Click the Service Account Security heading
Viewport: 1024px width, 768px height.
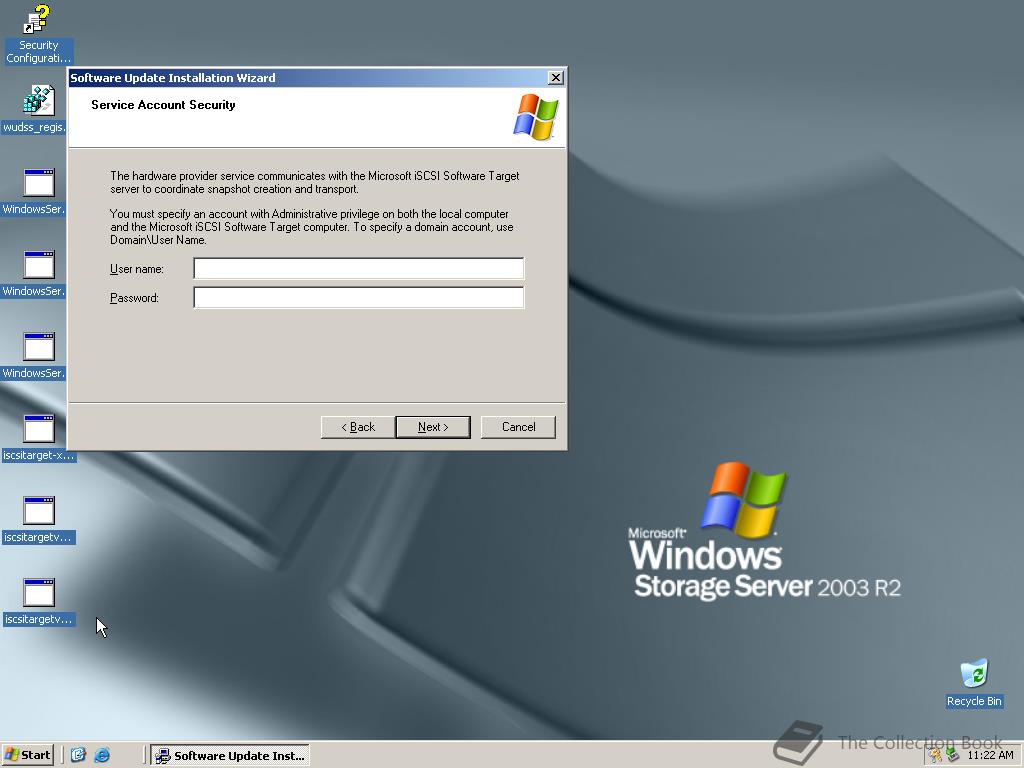point(163,104)
